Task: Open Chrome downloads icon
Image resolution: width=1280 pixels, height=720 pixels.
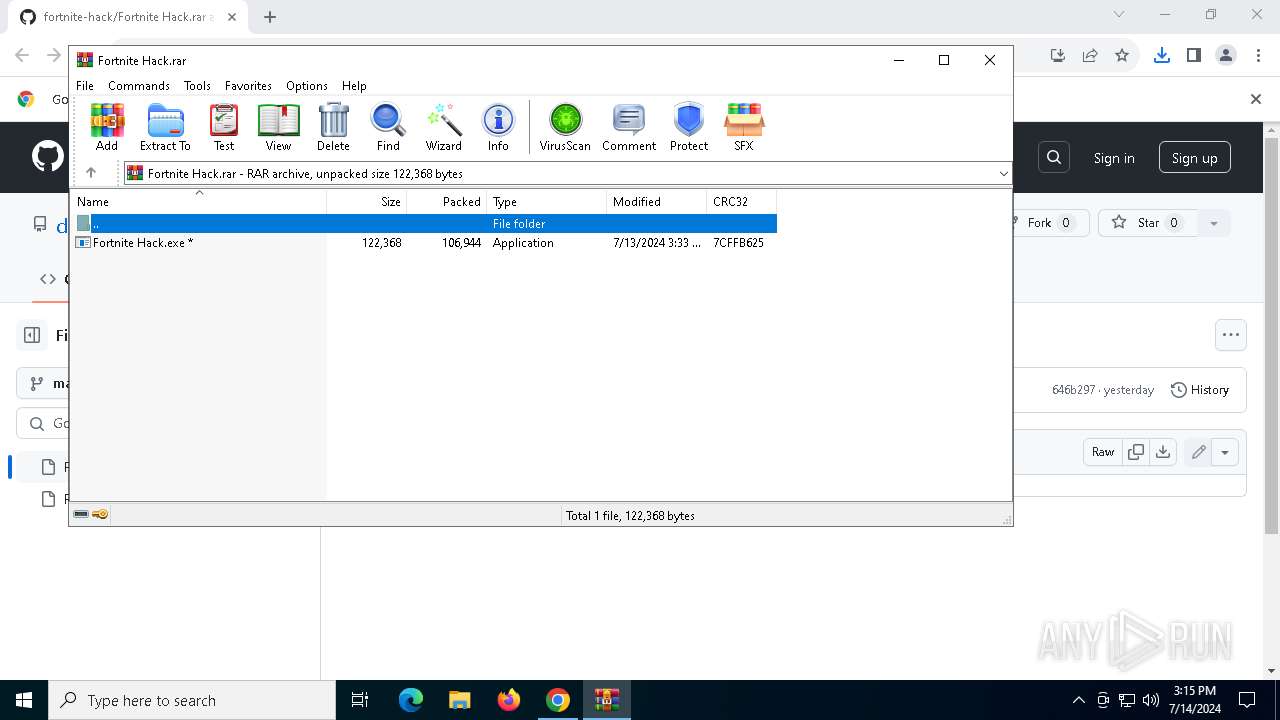Action: tap(1161, 55)
